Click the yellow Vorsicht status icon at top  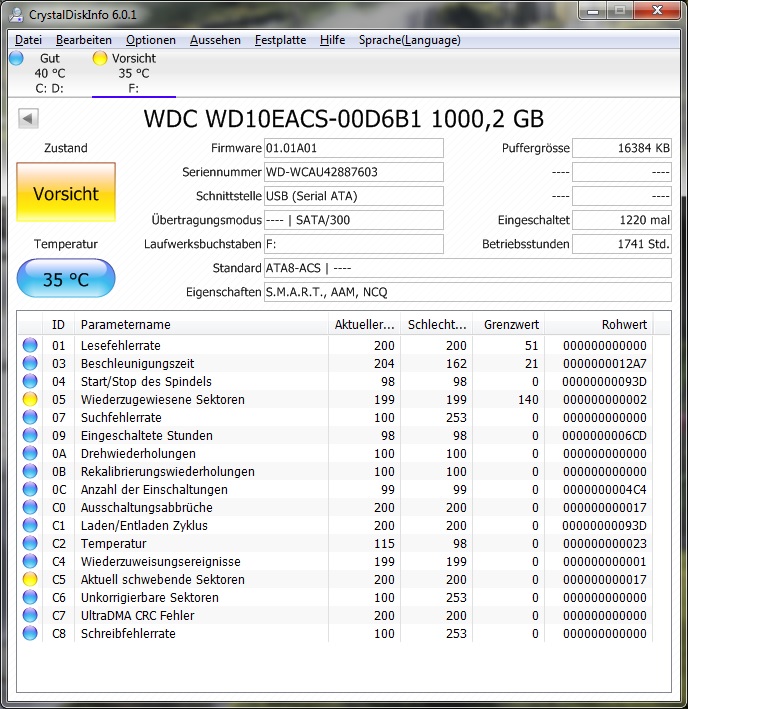pyautogui.click(x=100, y=58)
